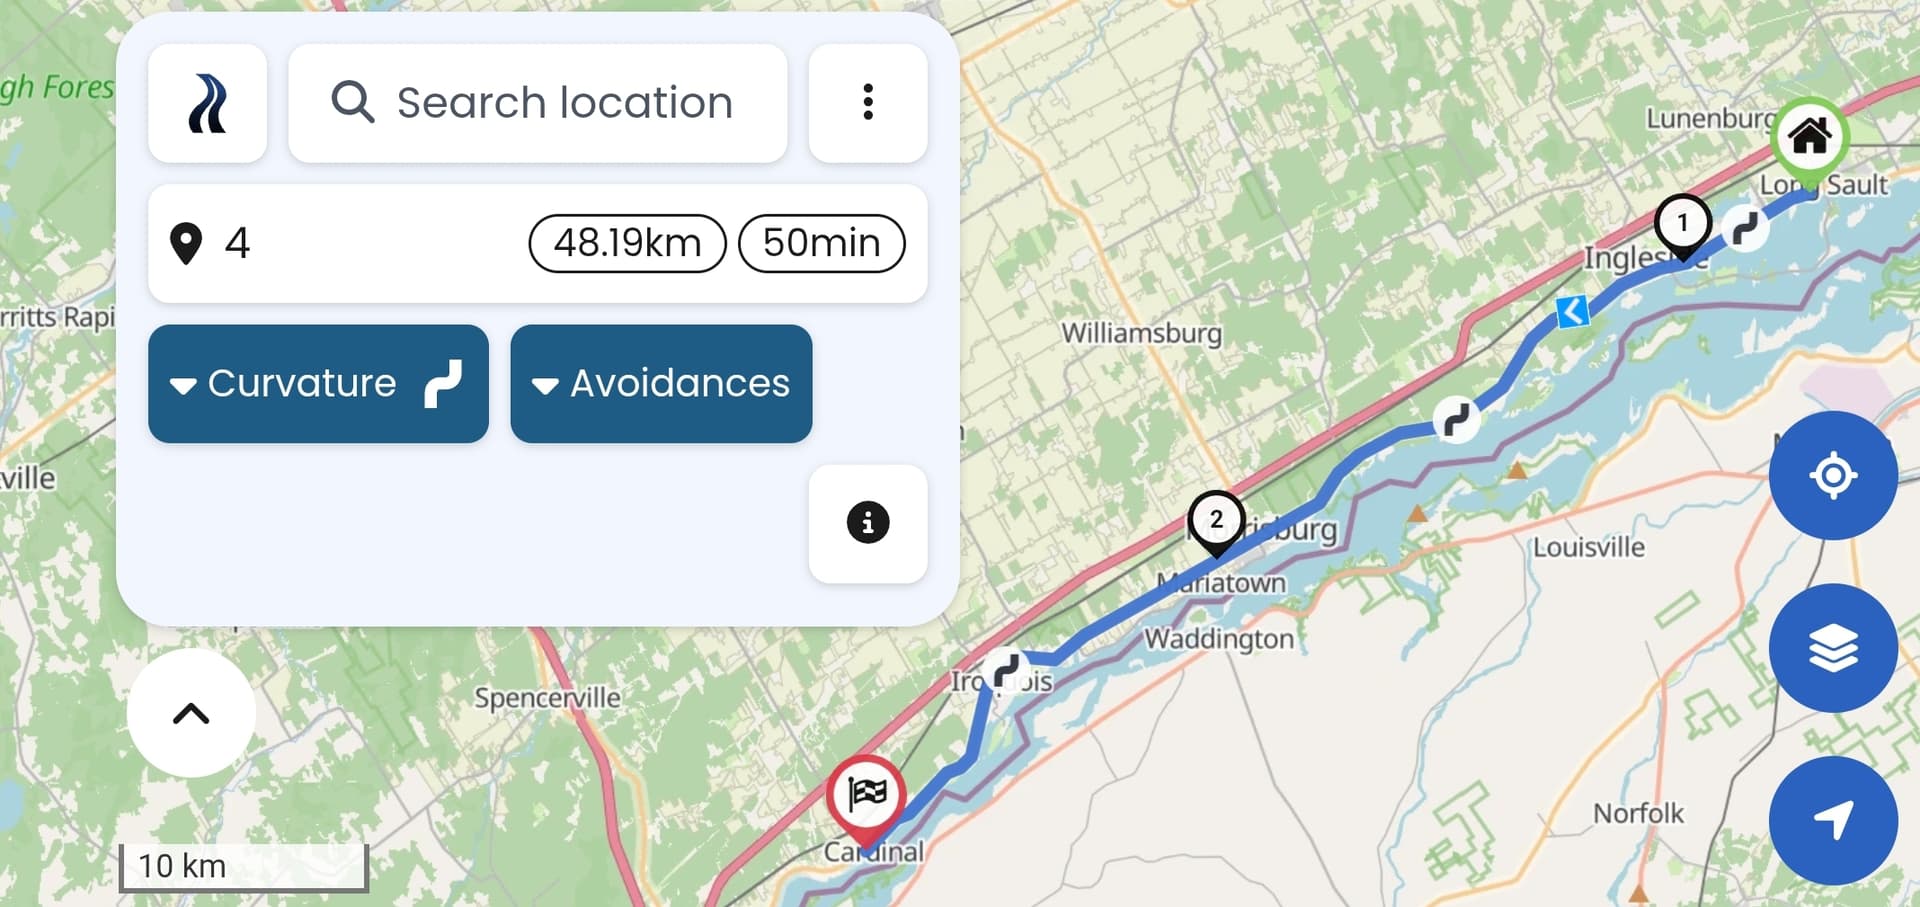Open the three-dot options menu
The image size is (1920, 907).
click(x=867, y=103)
